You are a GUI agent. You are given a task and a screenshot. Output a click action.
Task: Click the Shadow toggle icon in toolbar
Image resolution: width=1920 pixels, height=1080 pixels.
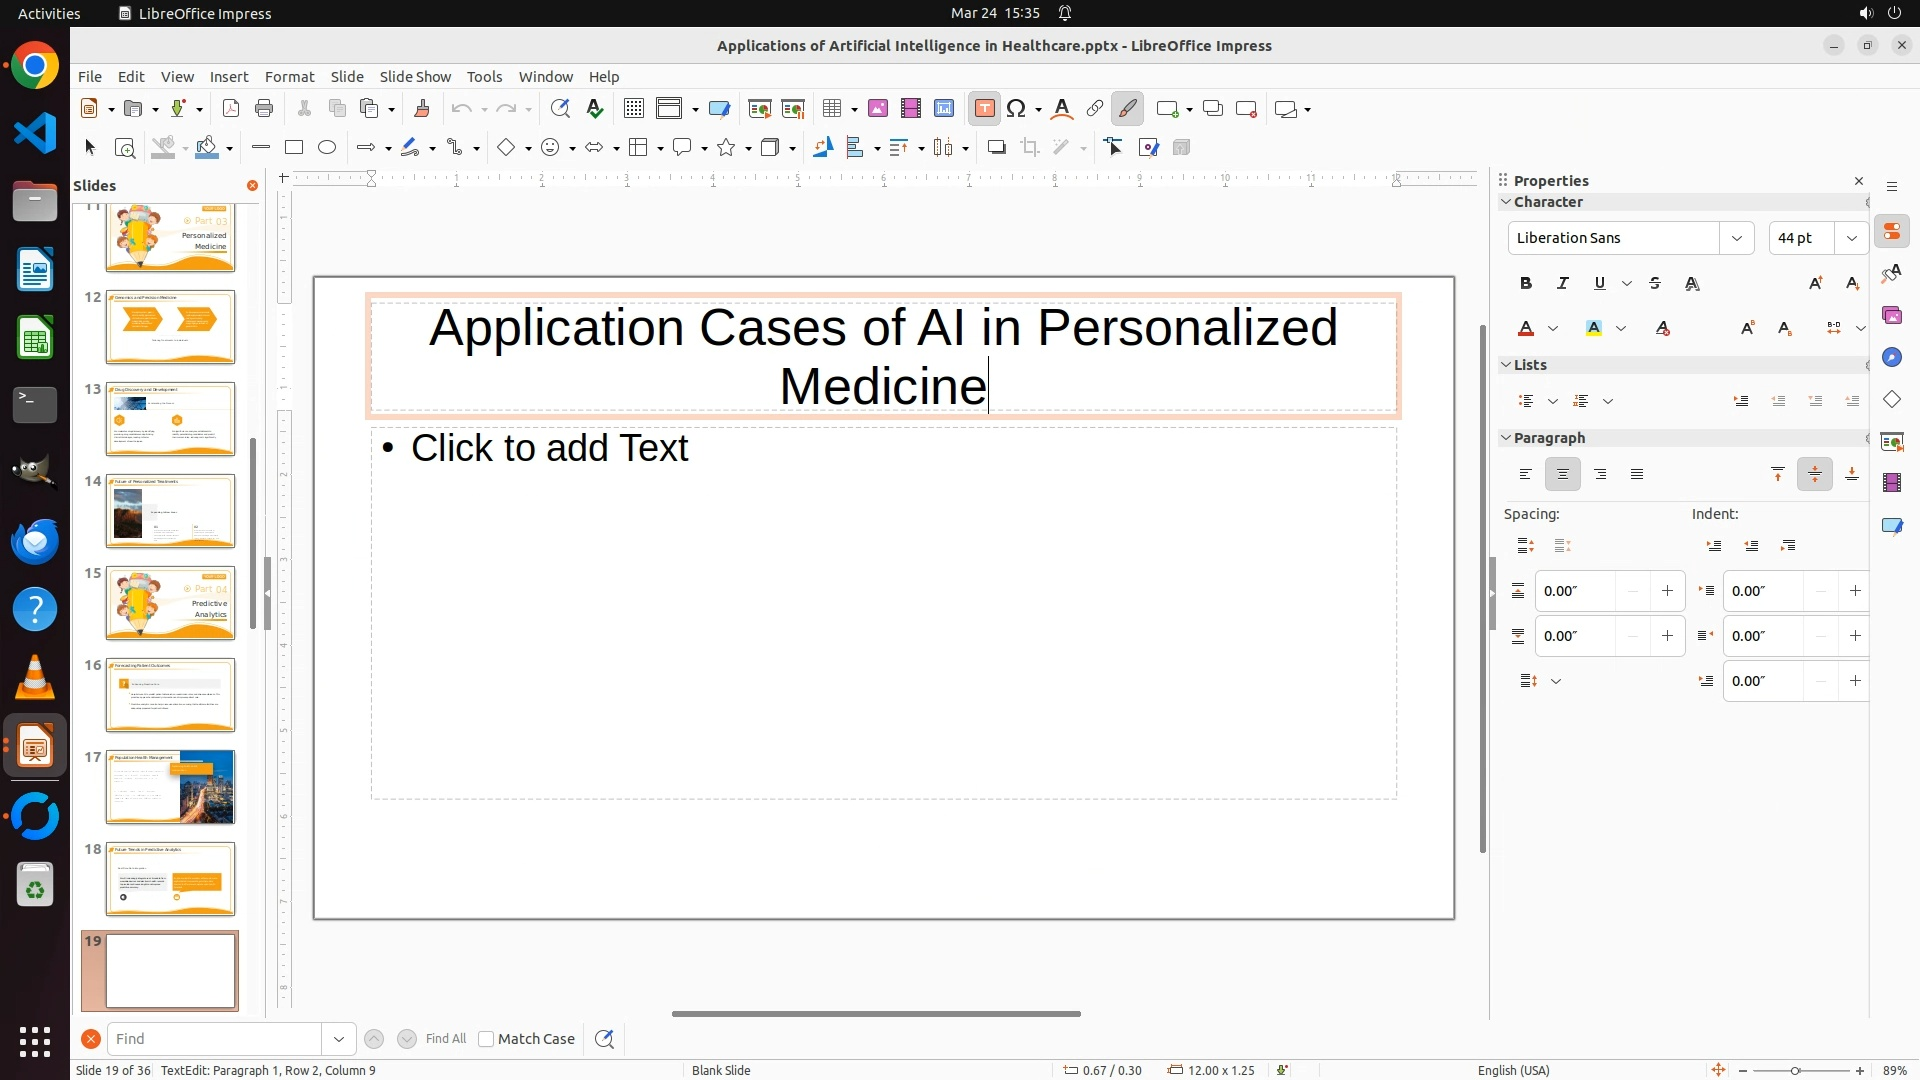(x=996, y=148)
